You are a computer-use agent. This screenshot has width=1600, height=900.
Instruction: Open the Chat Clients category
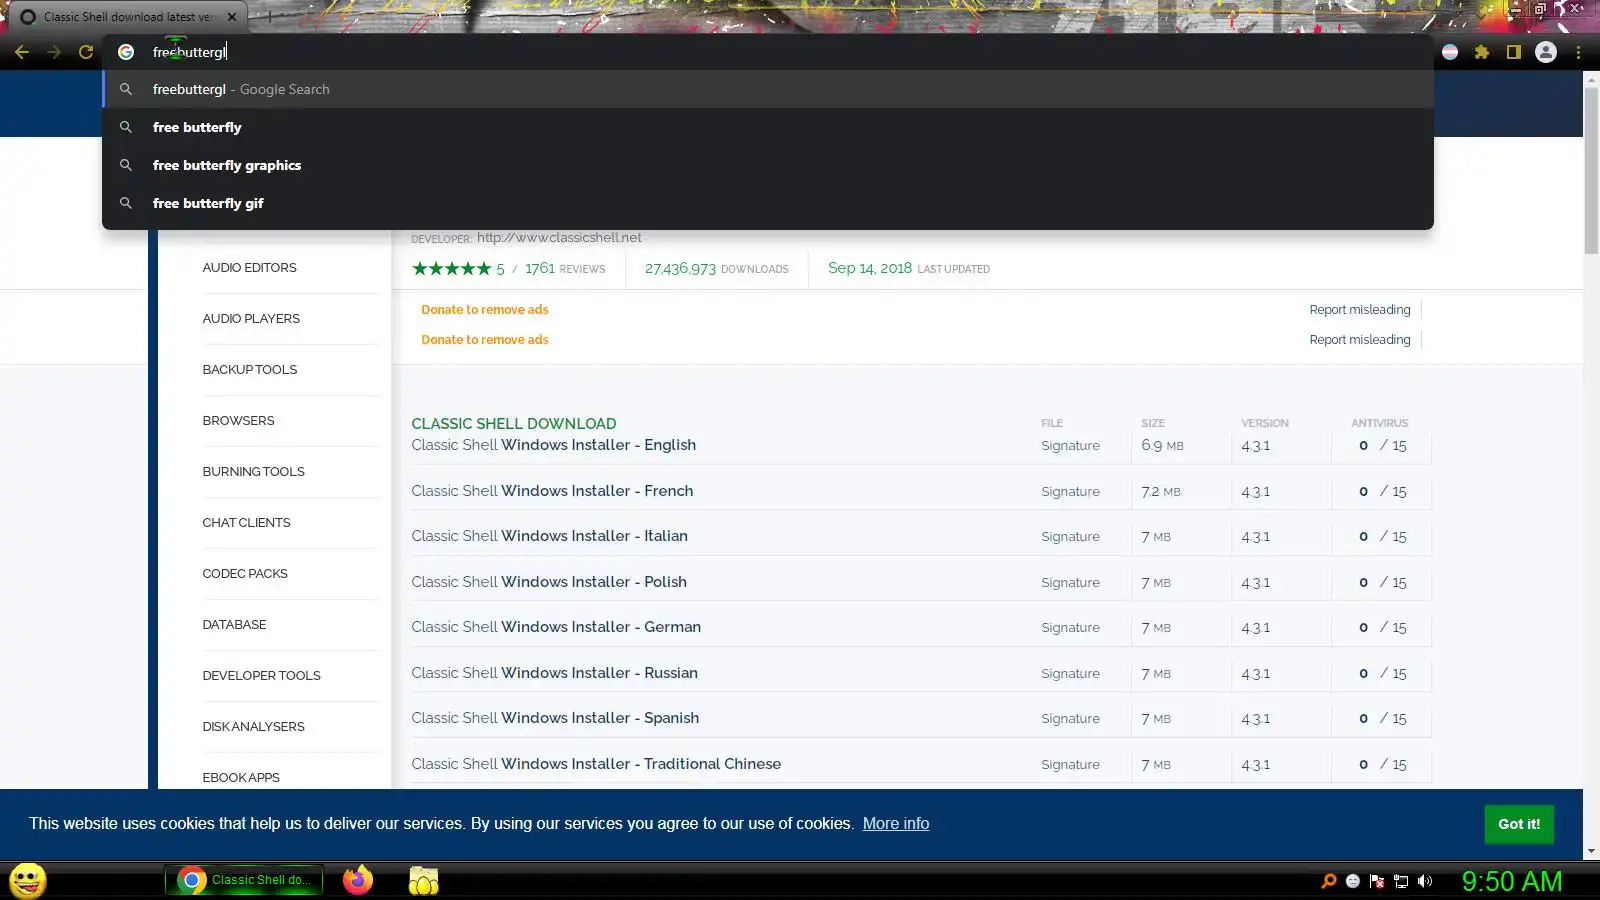pyautogui.click(x=246, y=523)
